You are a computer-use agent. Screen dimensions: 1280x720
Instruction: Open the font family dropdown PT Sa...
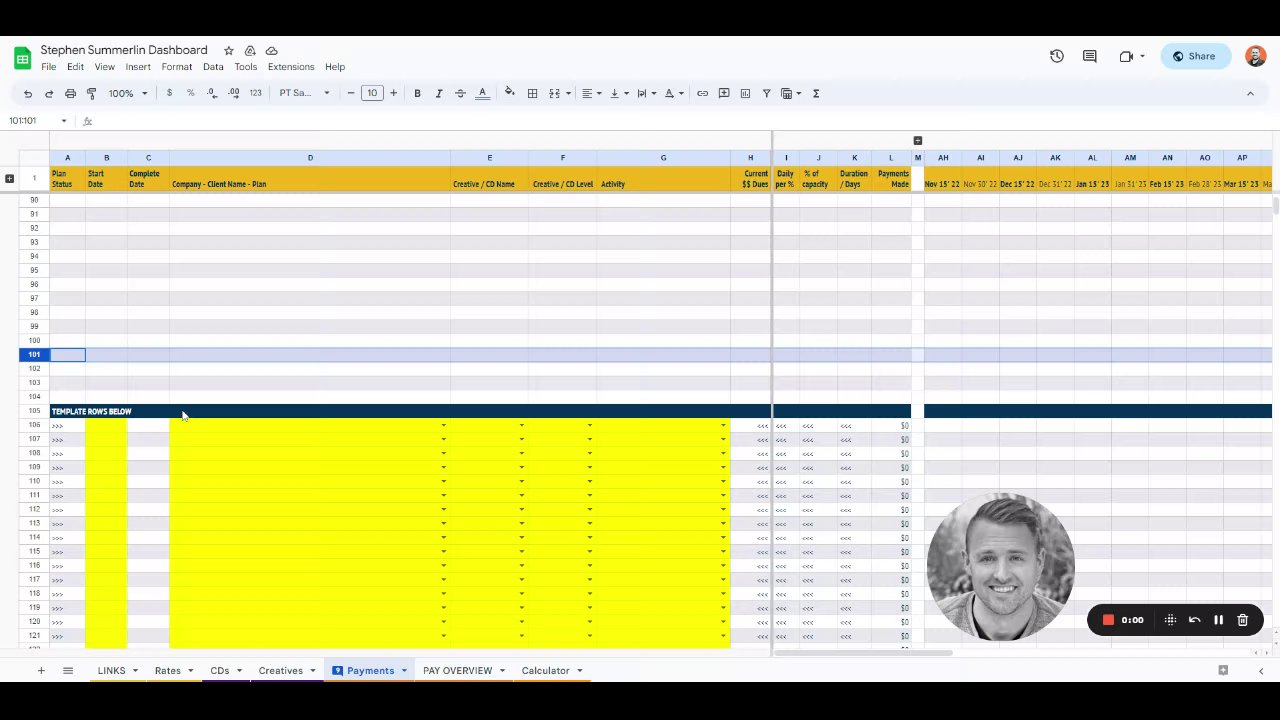304,93
